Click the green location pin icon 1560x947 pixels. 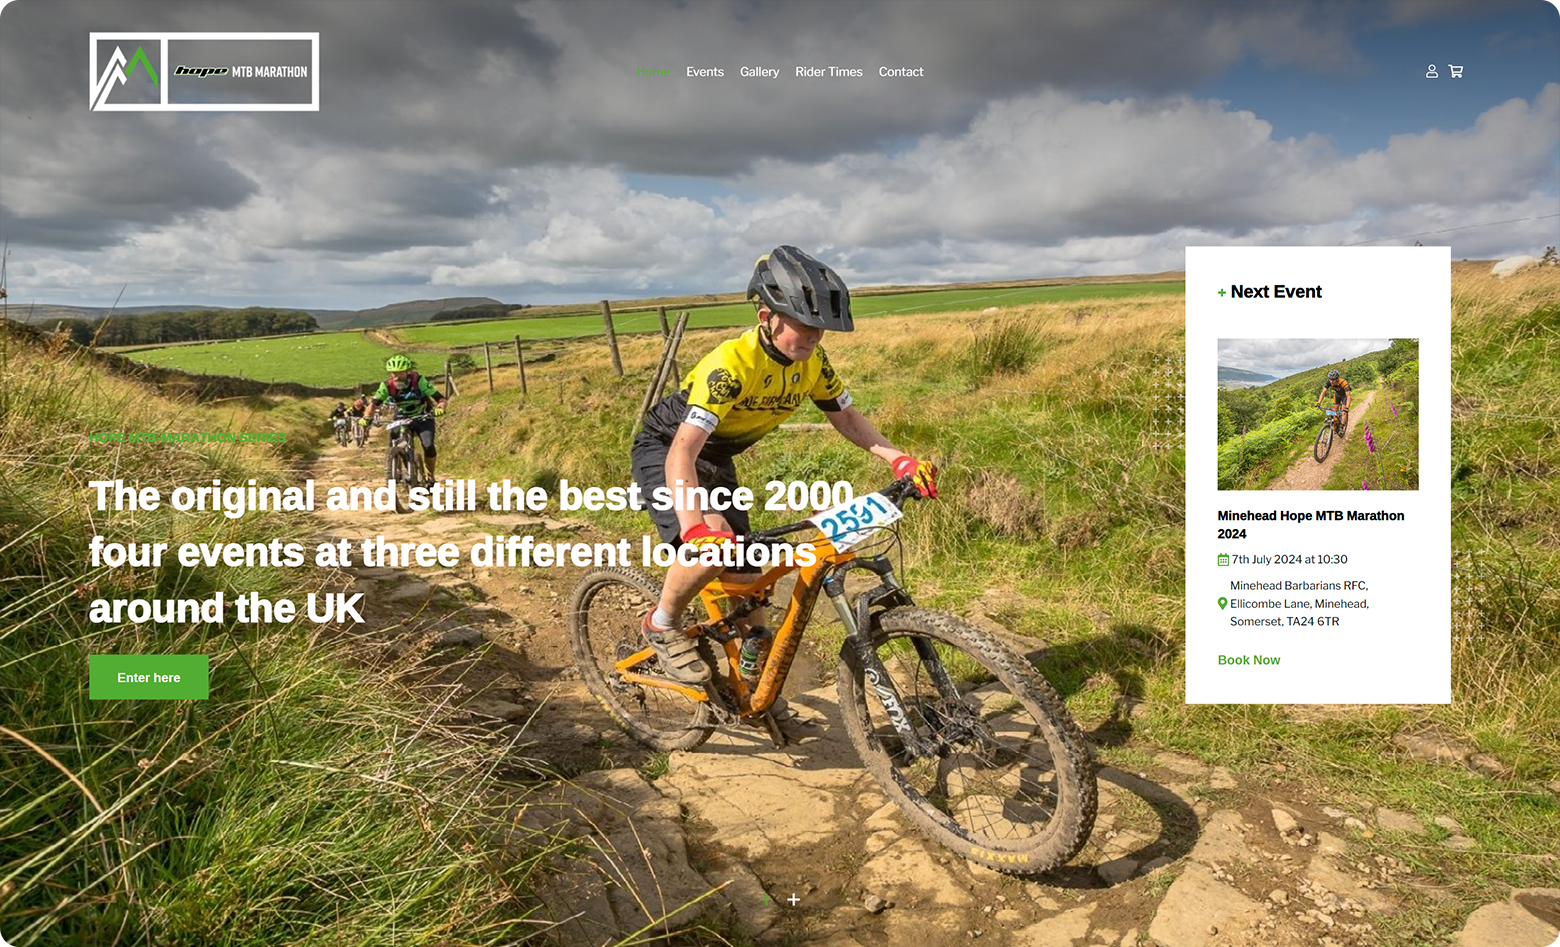point(1222,604)
